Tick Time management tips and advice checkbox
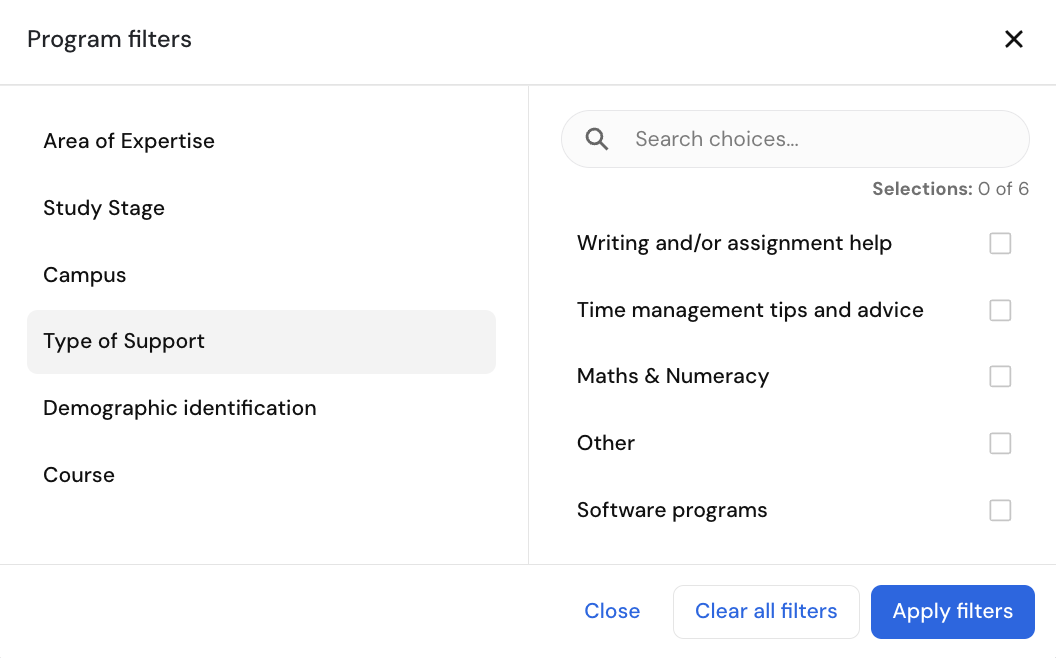This screenshot has width=1056, height=658. coord(1000,310)
